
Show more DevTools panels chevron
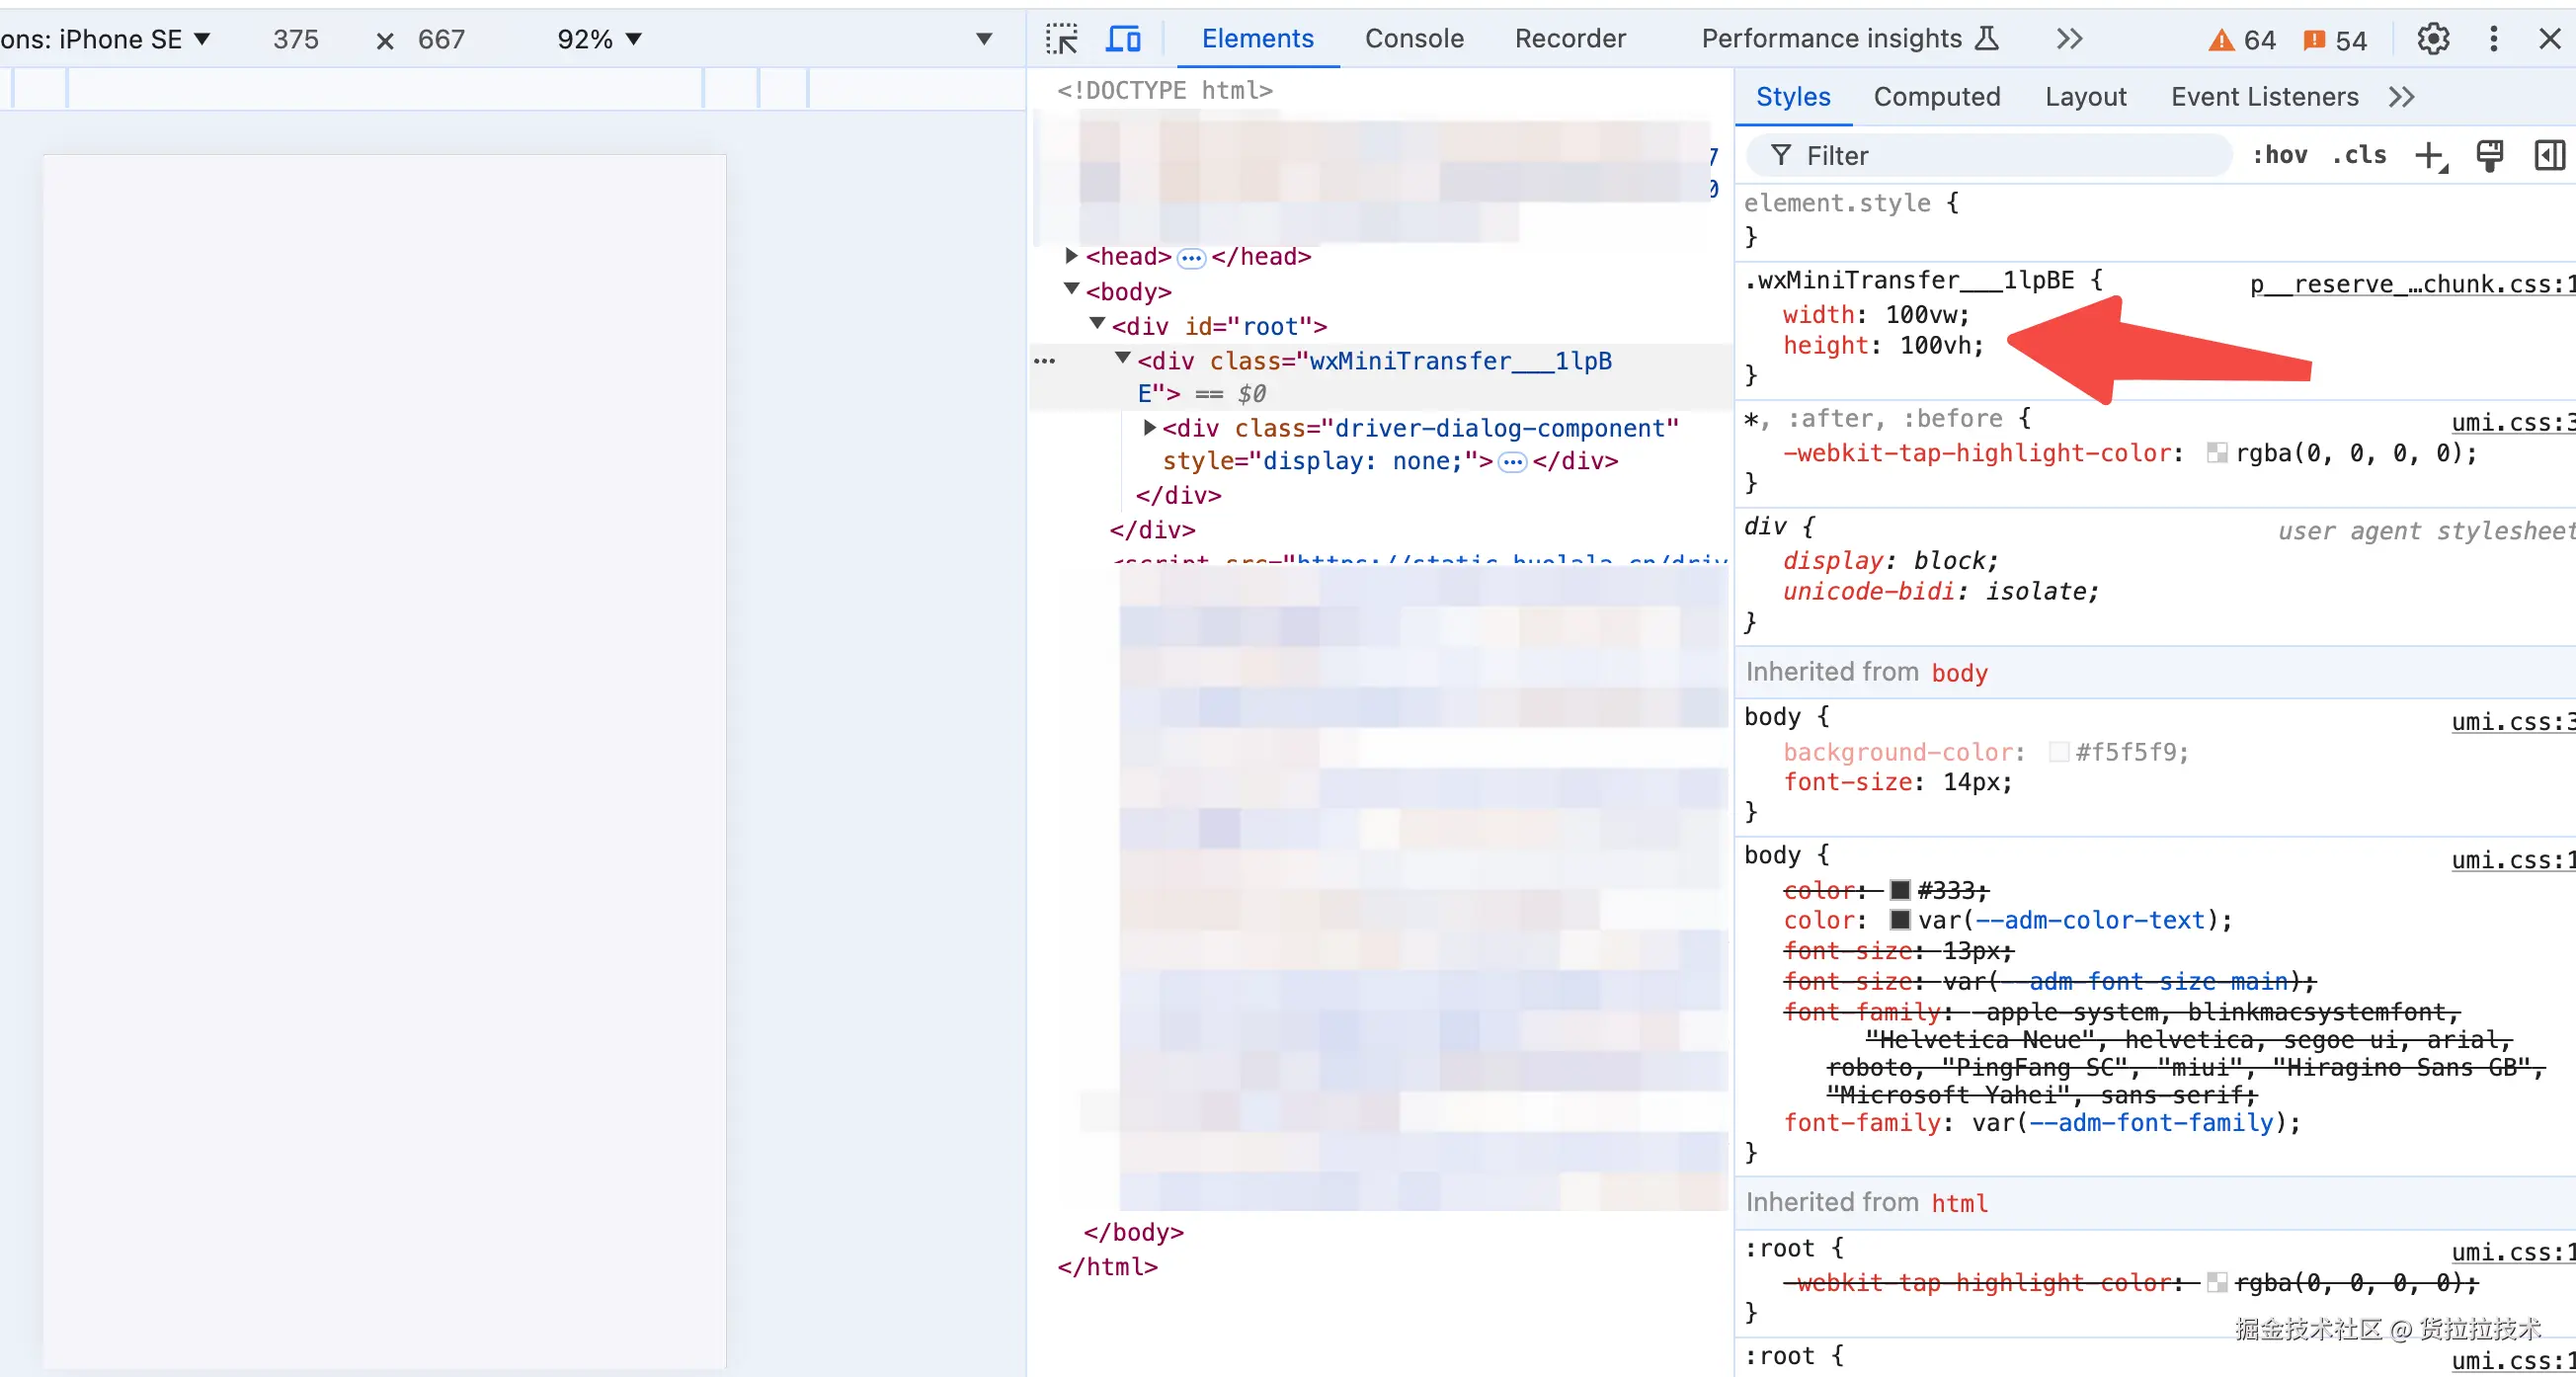point(2069,39)
